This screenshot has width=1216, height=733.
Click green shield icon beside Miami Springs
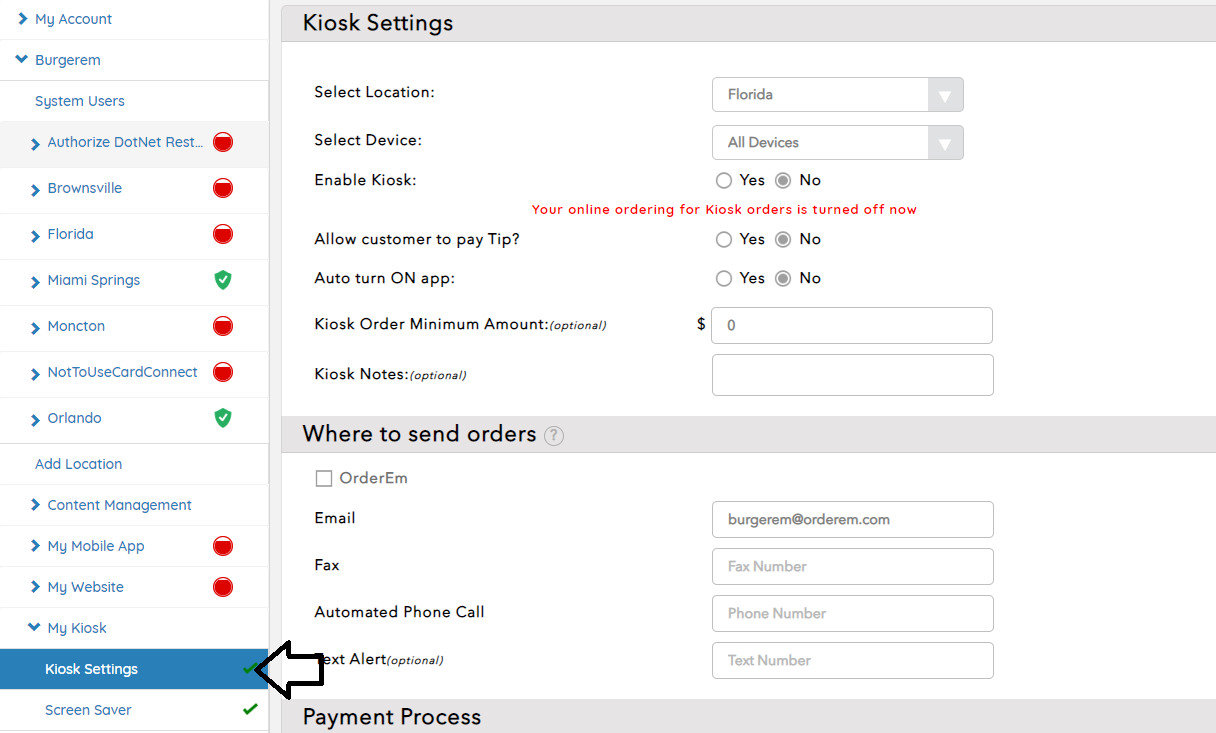223,280
